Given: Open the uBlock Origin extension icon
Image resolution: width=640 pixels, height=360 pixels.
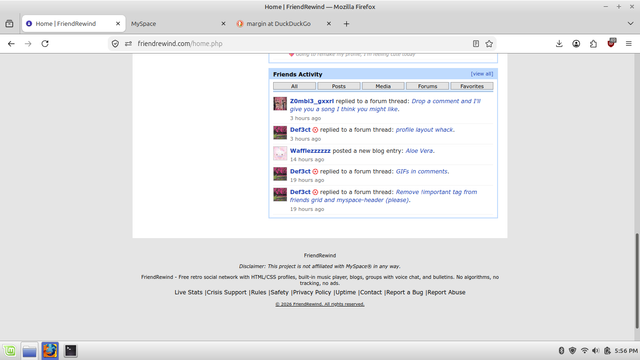Looking at the screenshot, I should (x=611, y=43).
